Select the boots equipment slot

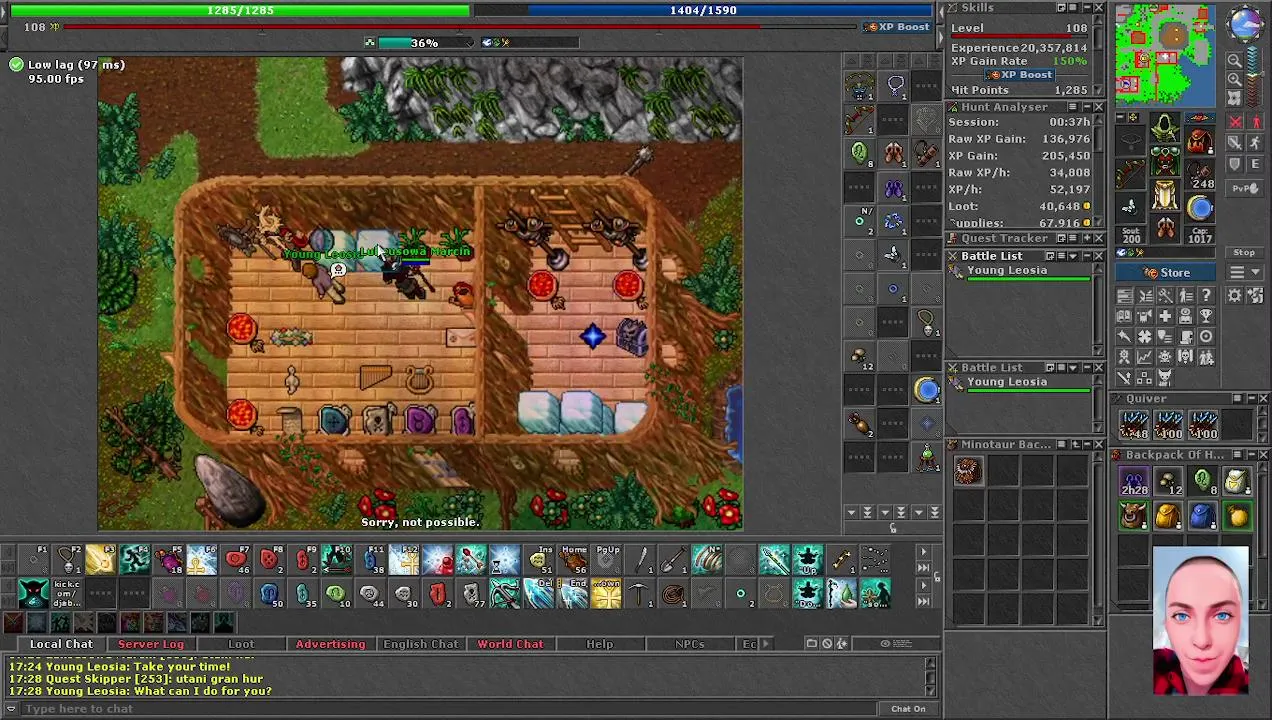1165,227
